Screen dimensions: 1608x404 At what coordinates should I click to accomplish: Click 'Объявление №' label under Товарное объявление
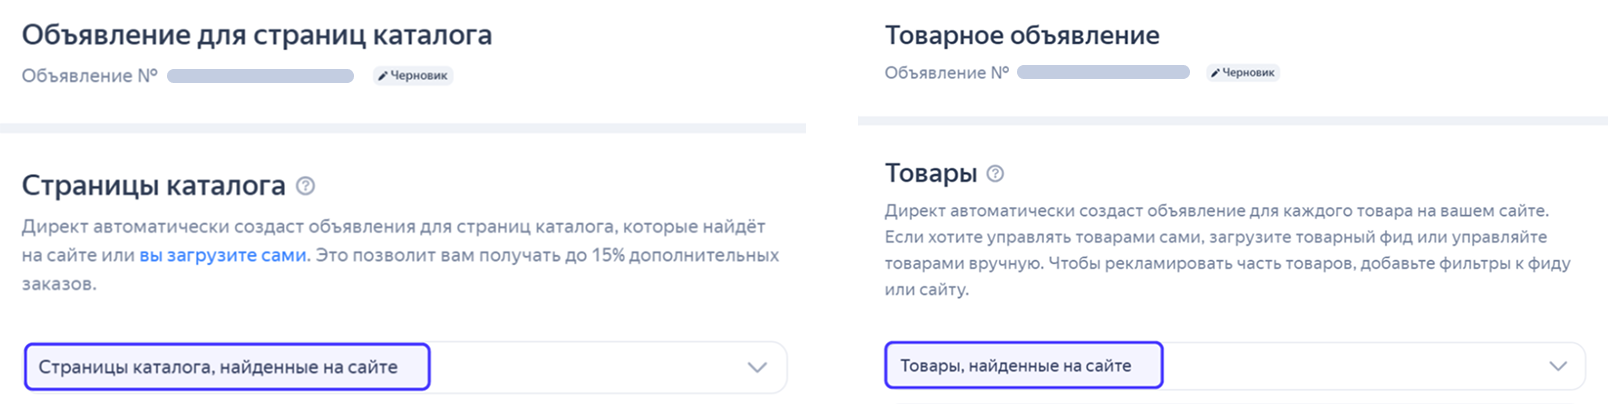click(947, 73)
